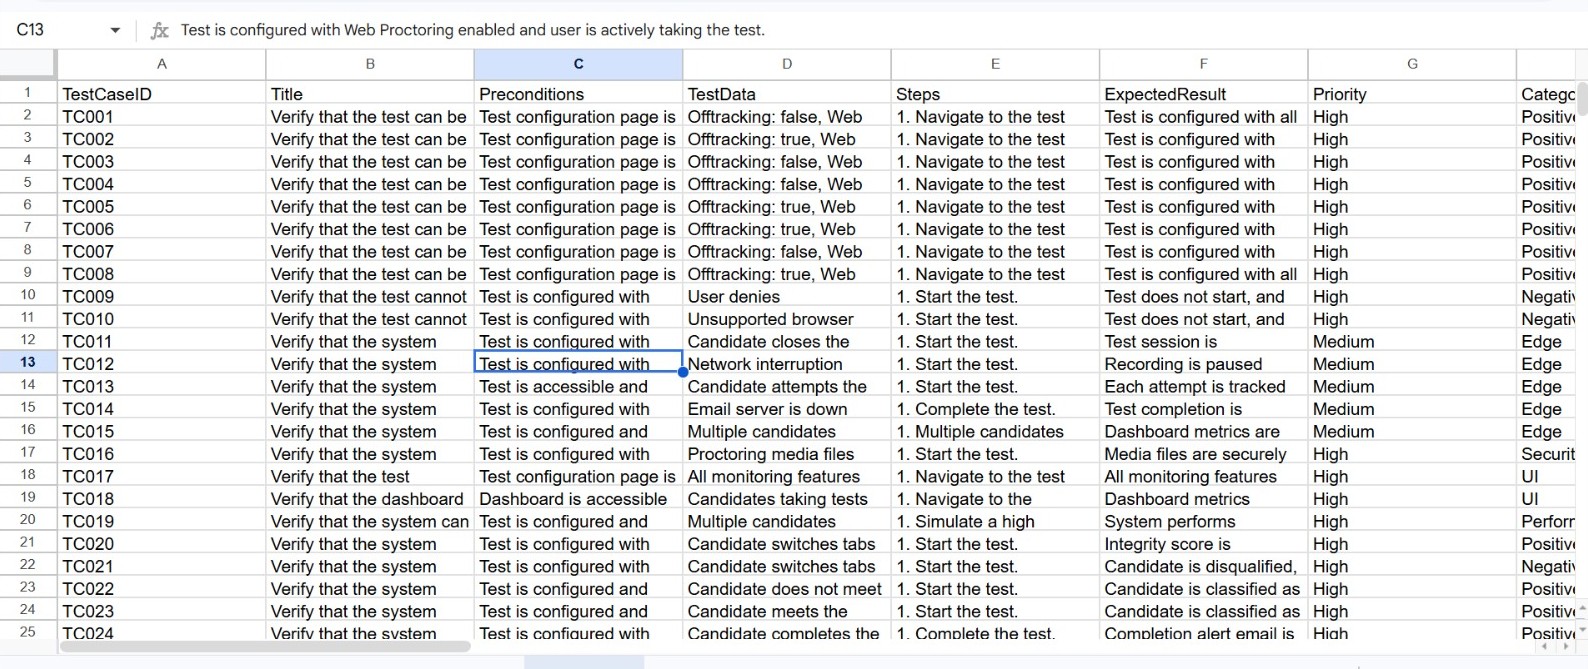Open the Name Box dropdown arrow
The width and height of the screenshot is (1588, 669).
pyautogui.click(x=115, y=30)
